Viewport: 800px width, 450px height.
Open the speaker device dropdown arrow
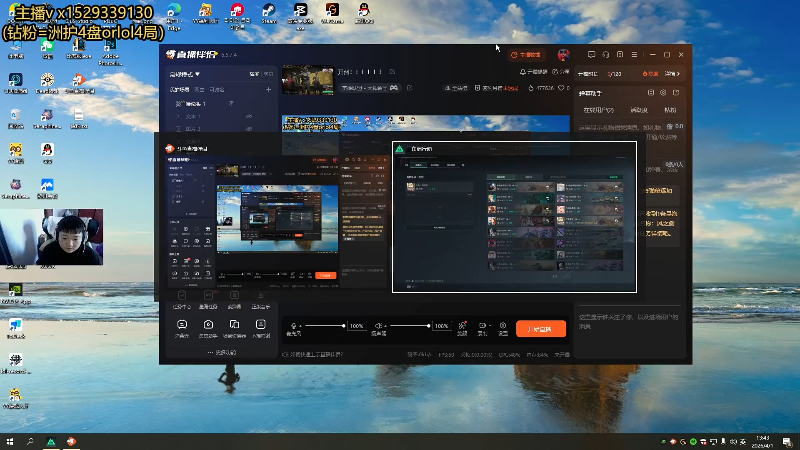tap(385, 326)
